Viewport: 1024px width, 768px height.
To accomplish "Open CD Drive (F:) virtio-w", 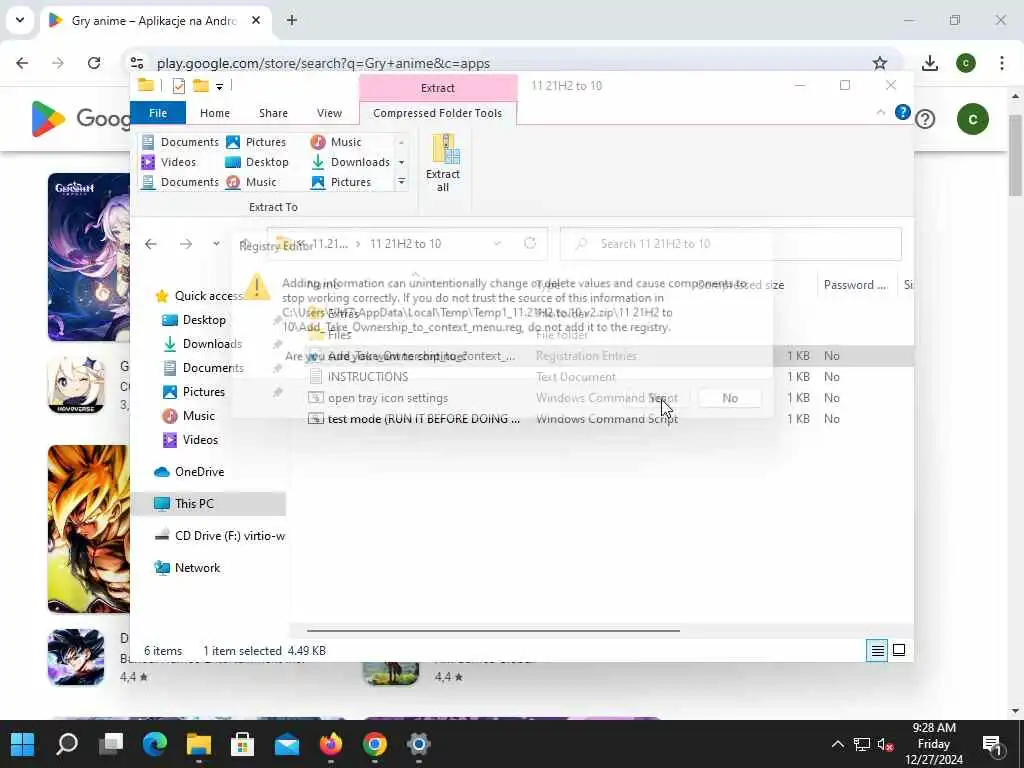I will (219, 536).
